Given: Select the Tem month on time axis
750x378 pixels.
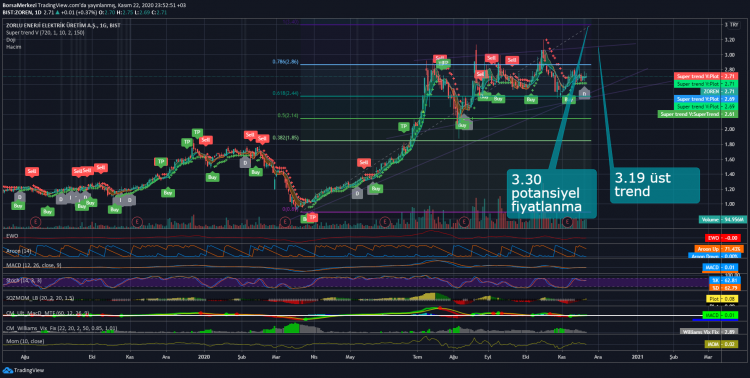Looking at the screenshot, I should click(418, 356).
